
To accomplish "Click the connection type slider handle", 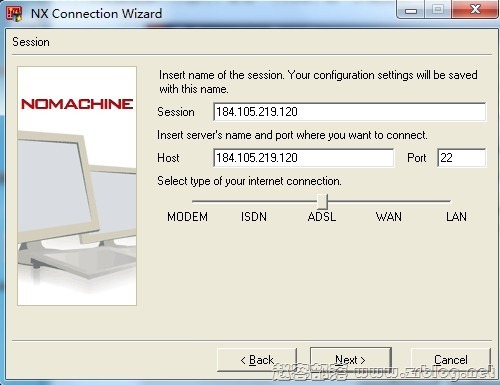I will pyautogui.click(x=322, y=202).
